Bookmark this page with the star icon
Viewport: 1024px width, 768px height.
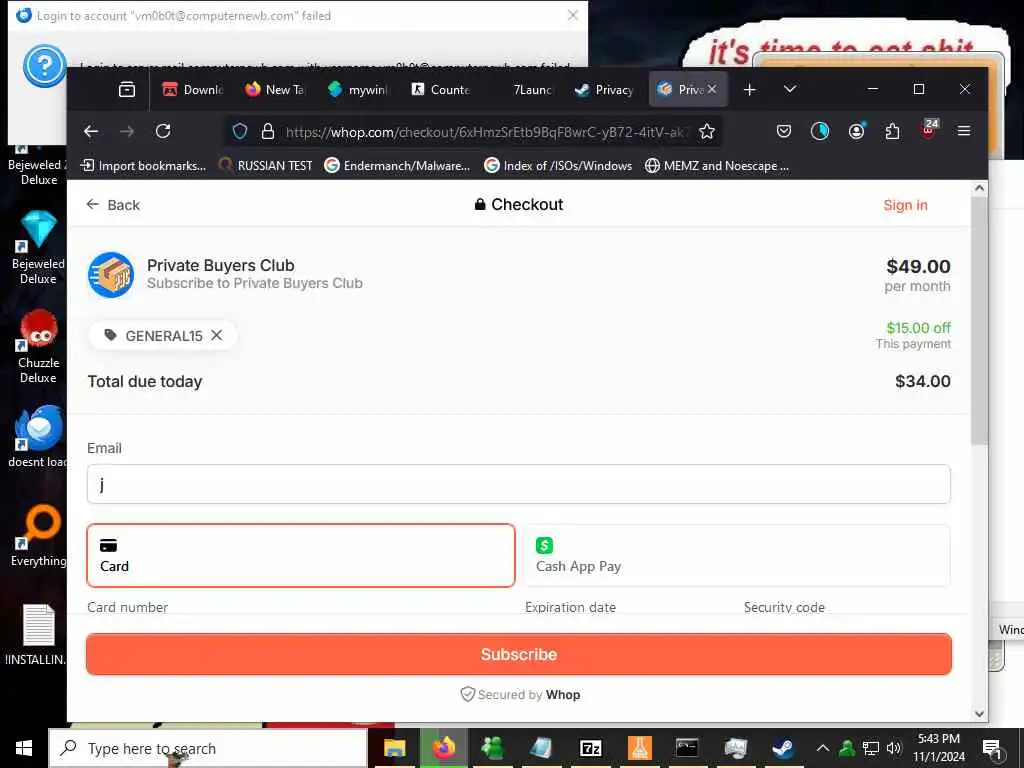tap(707, 131)
